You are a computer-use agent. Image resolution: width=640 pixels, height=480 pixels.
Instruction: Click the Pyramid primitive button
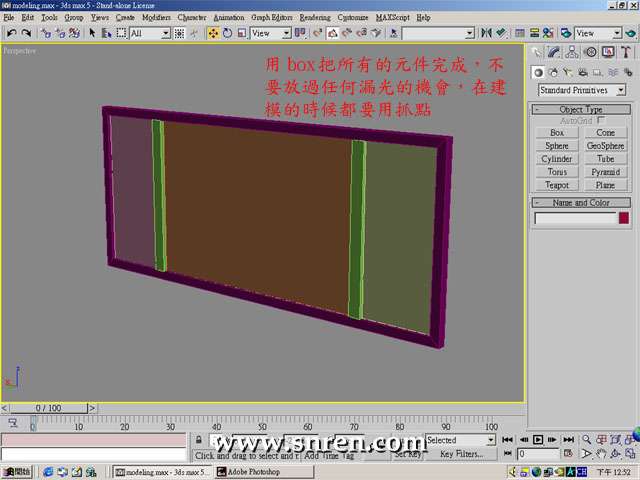(605, 172)
